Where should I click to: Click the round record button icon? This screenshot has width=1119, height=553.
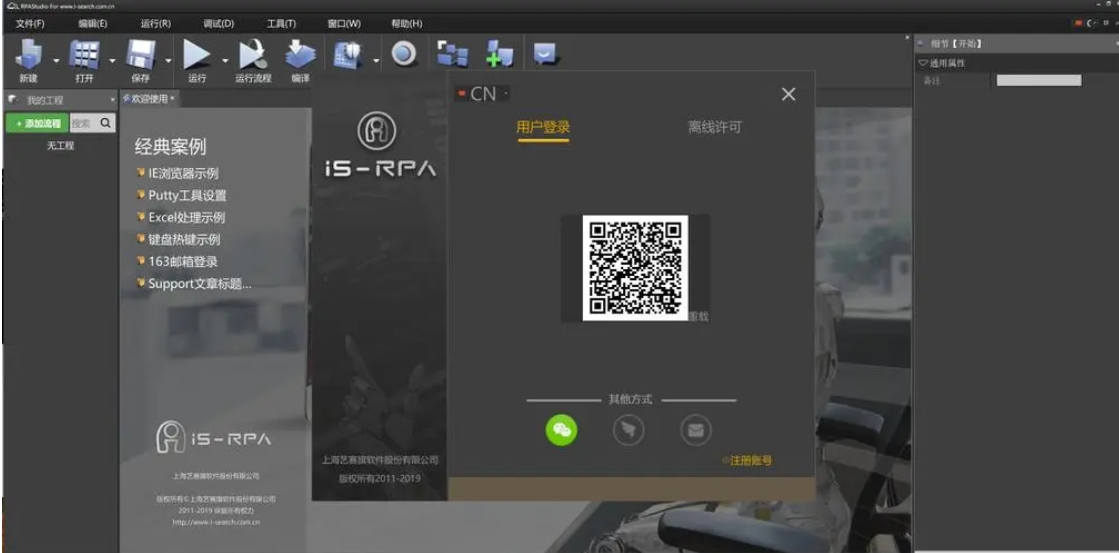point(404,54)
